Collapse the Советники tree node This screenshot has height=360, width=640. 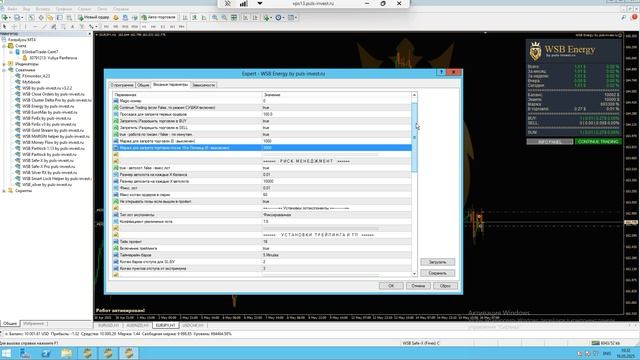pos(4,70)
